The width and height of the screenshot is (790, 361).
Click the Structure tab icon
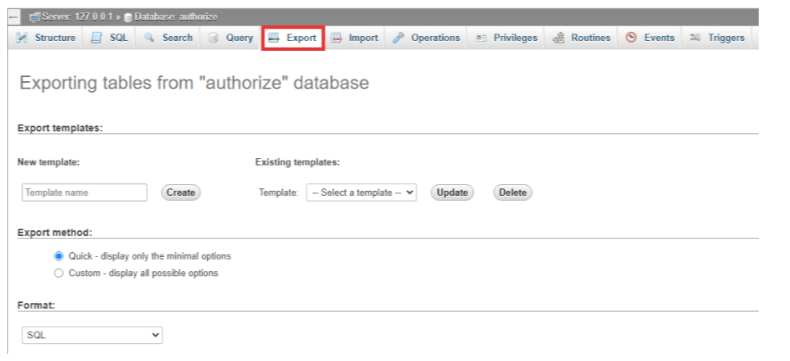click(22, 38)
